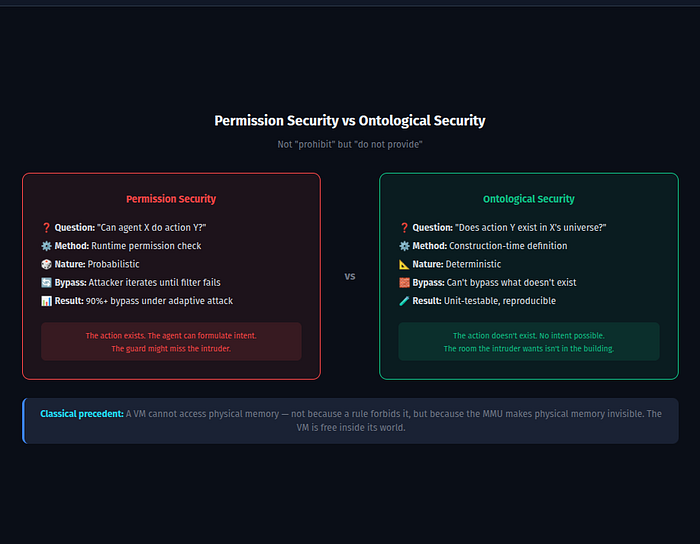The height and width of the screenshot is (544, 700).
Task: Click the red question mark icon under Permission Security
Action: tap(46, 228)
